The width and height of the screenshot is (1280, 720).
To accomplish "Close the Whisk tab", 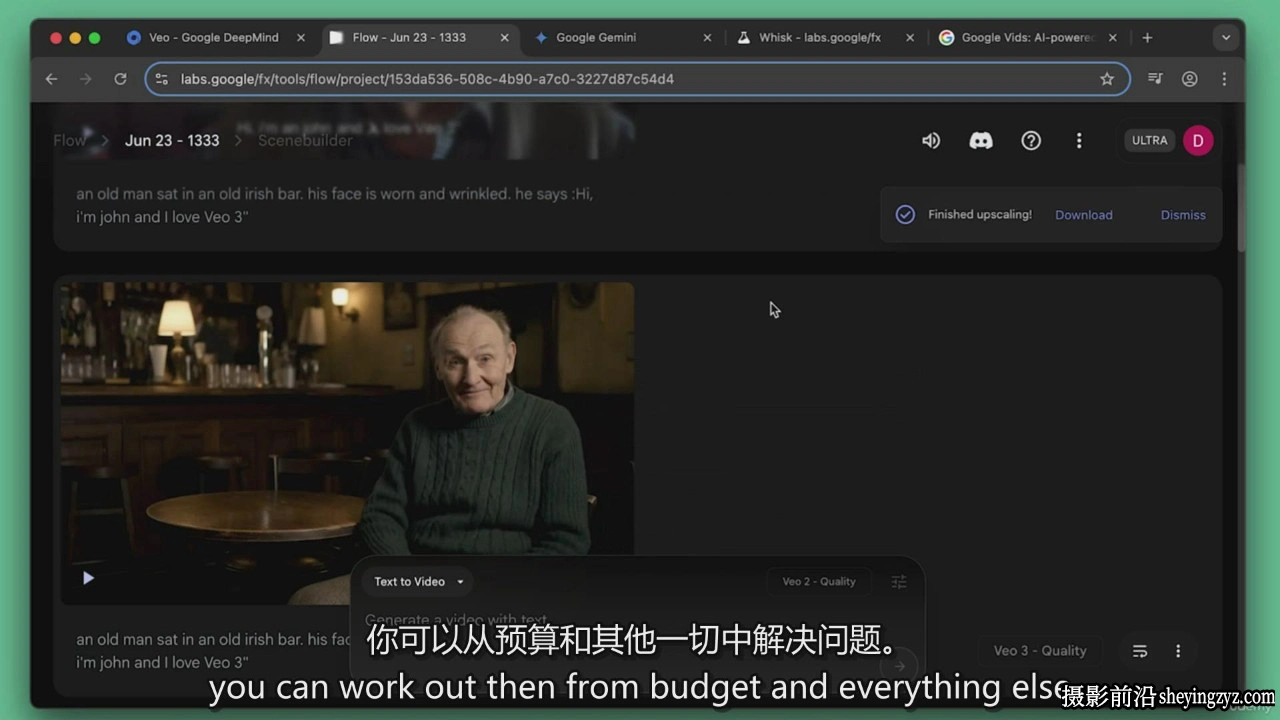I will pos(909,38).
